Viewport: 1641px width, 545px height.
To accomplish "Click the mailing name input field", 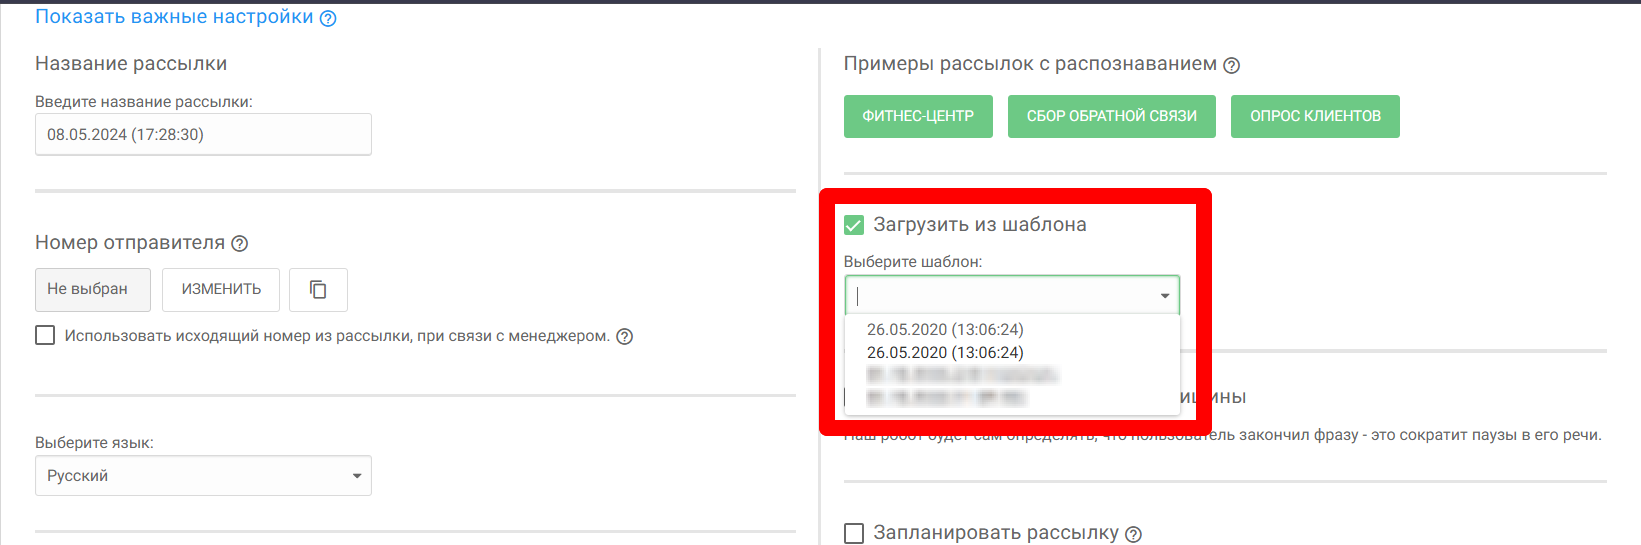I will 203,134.
